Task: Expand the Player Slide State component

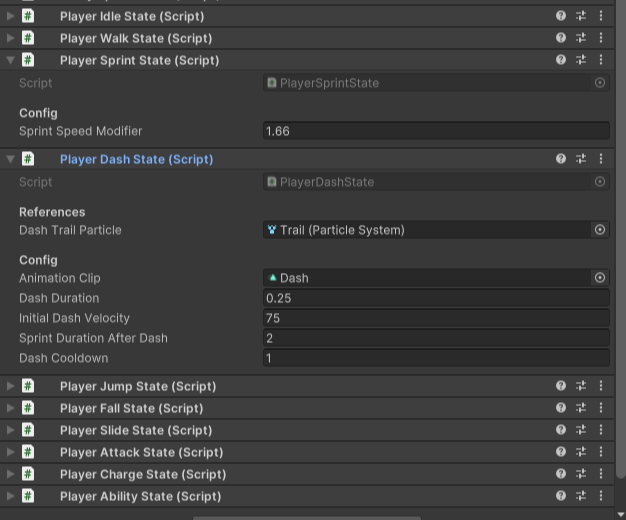Action: (10, 430)
